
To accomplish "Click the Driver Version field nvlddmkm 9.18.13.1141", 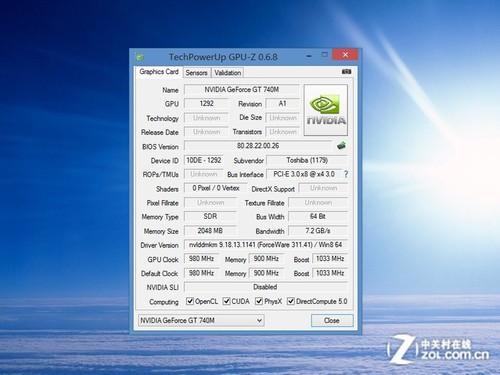I will (266, 245).
